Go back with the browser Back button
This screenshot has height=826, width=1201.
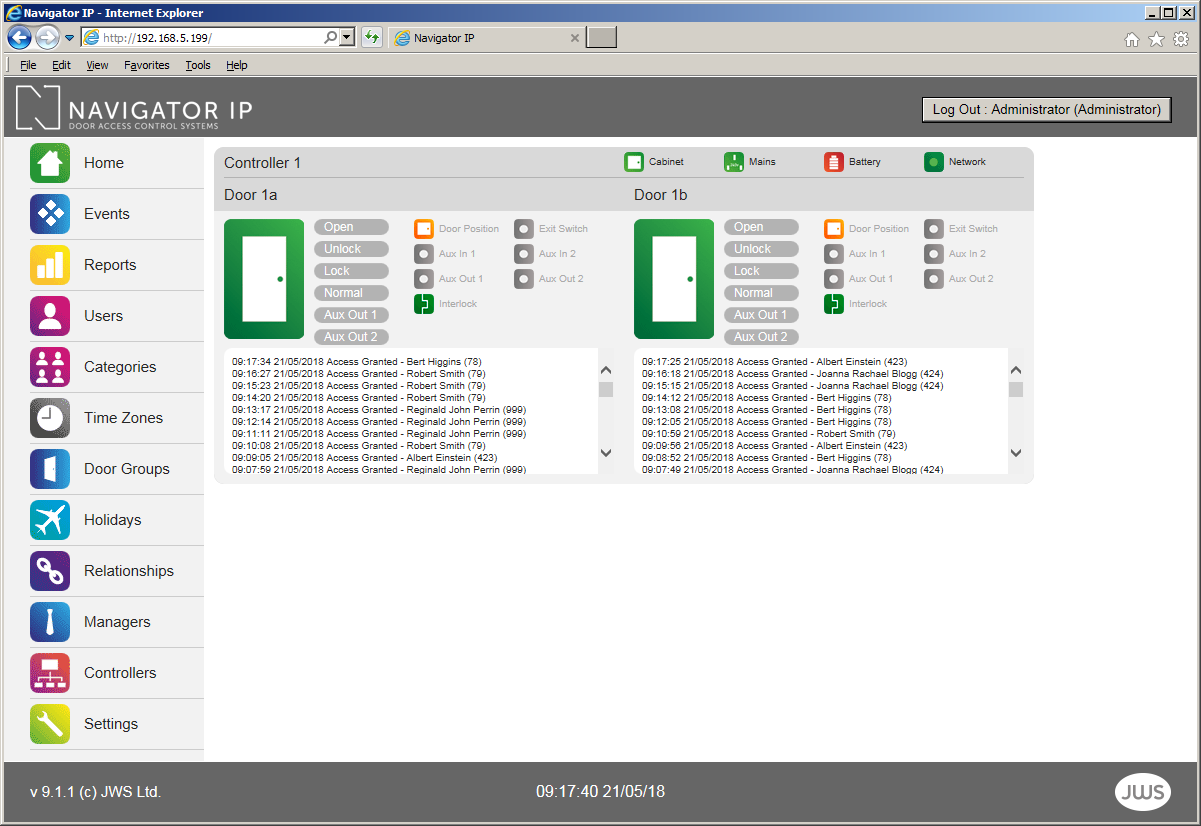[x=19, y=38]
